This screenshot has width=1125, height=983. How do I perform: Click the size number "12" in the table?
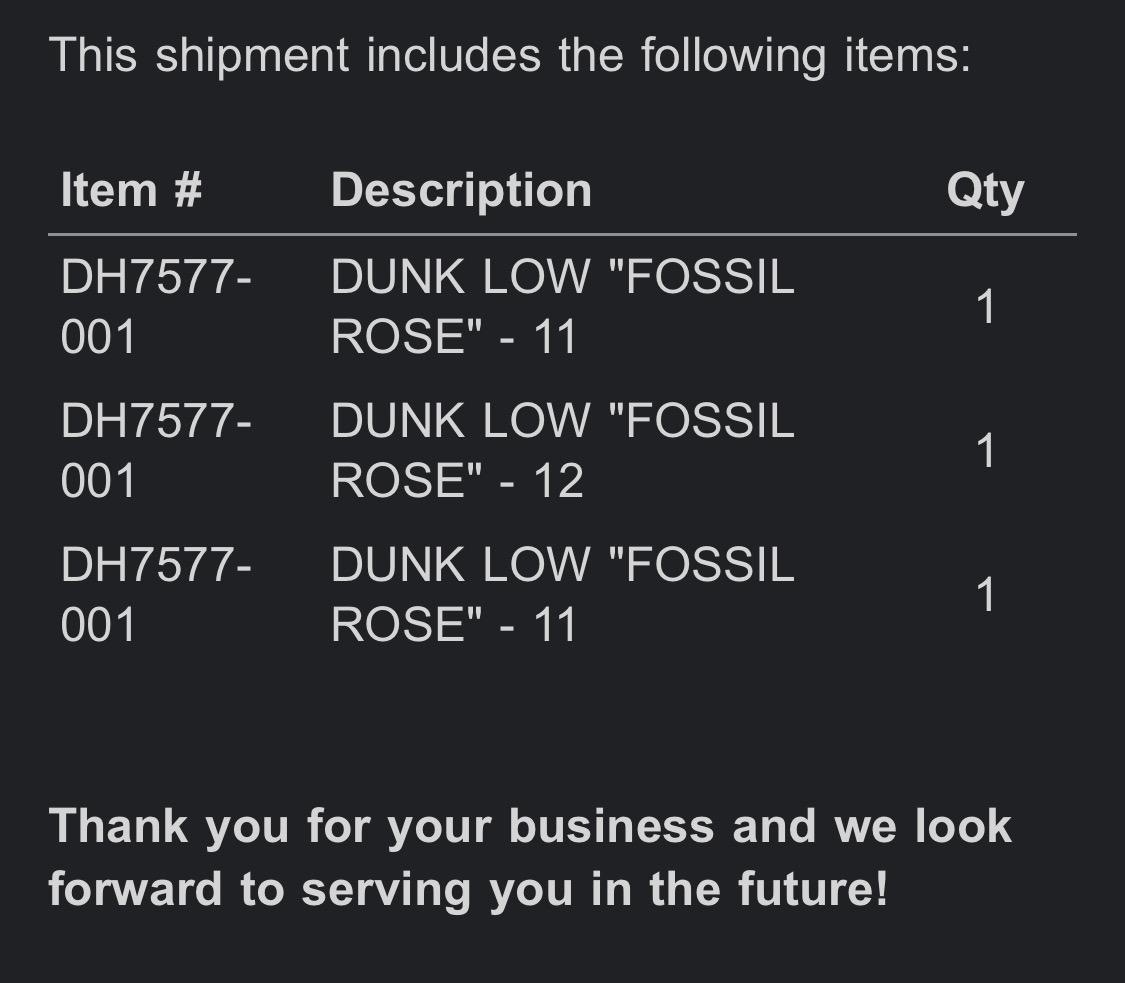pyautogui.click(x=558, y=481)
